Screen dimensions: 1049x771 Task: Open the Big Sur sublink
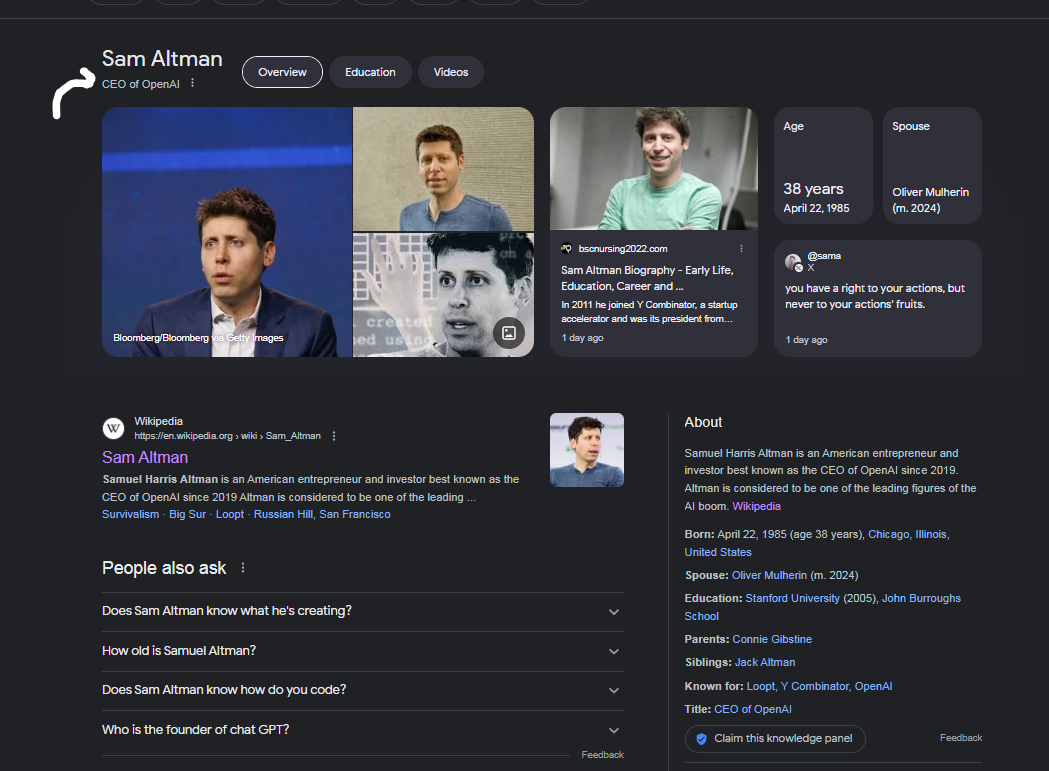187,514
